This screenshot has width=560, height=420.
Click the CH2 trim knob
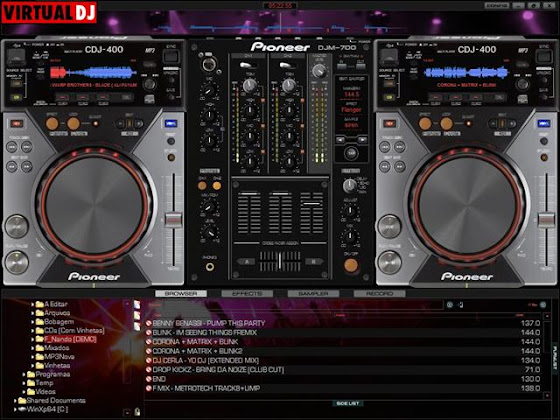pyautogui.click(x=289, y=85)
